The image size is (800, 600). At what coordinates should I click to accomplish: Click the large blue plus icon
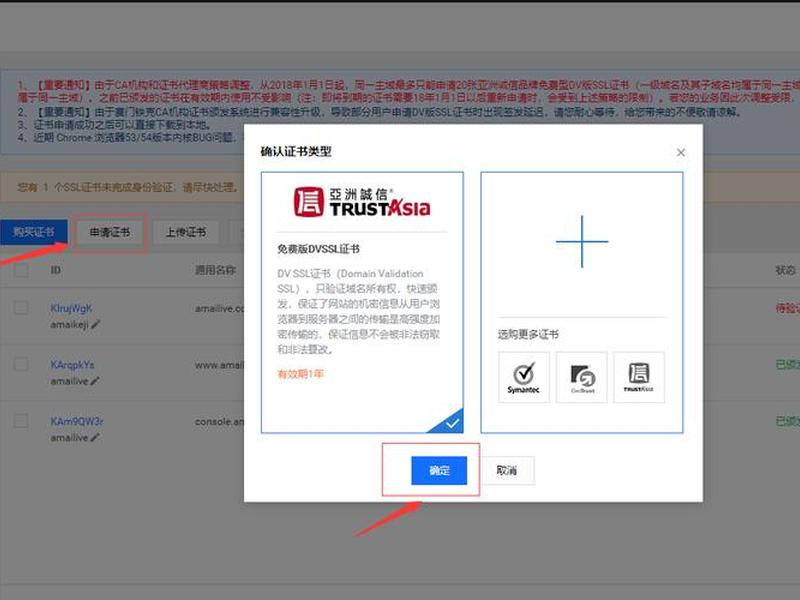pyautogui.click(x=582, y=241)
